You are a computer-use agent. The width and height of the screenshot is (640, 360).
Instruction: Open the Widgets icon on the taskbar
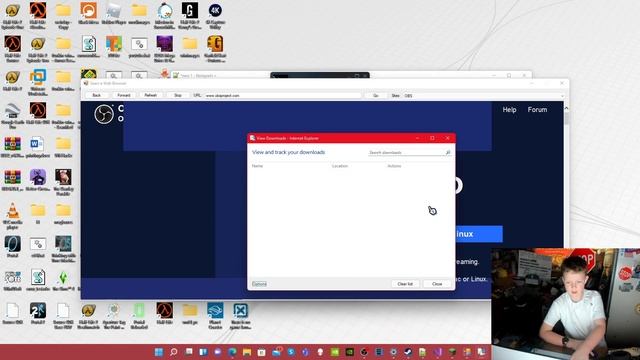[x=203, y=352]
